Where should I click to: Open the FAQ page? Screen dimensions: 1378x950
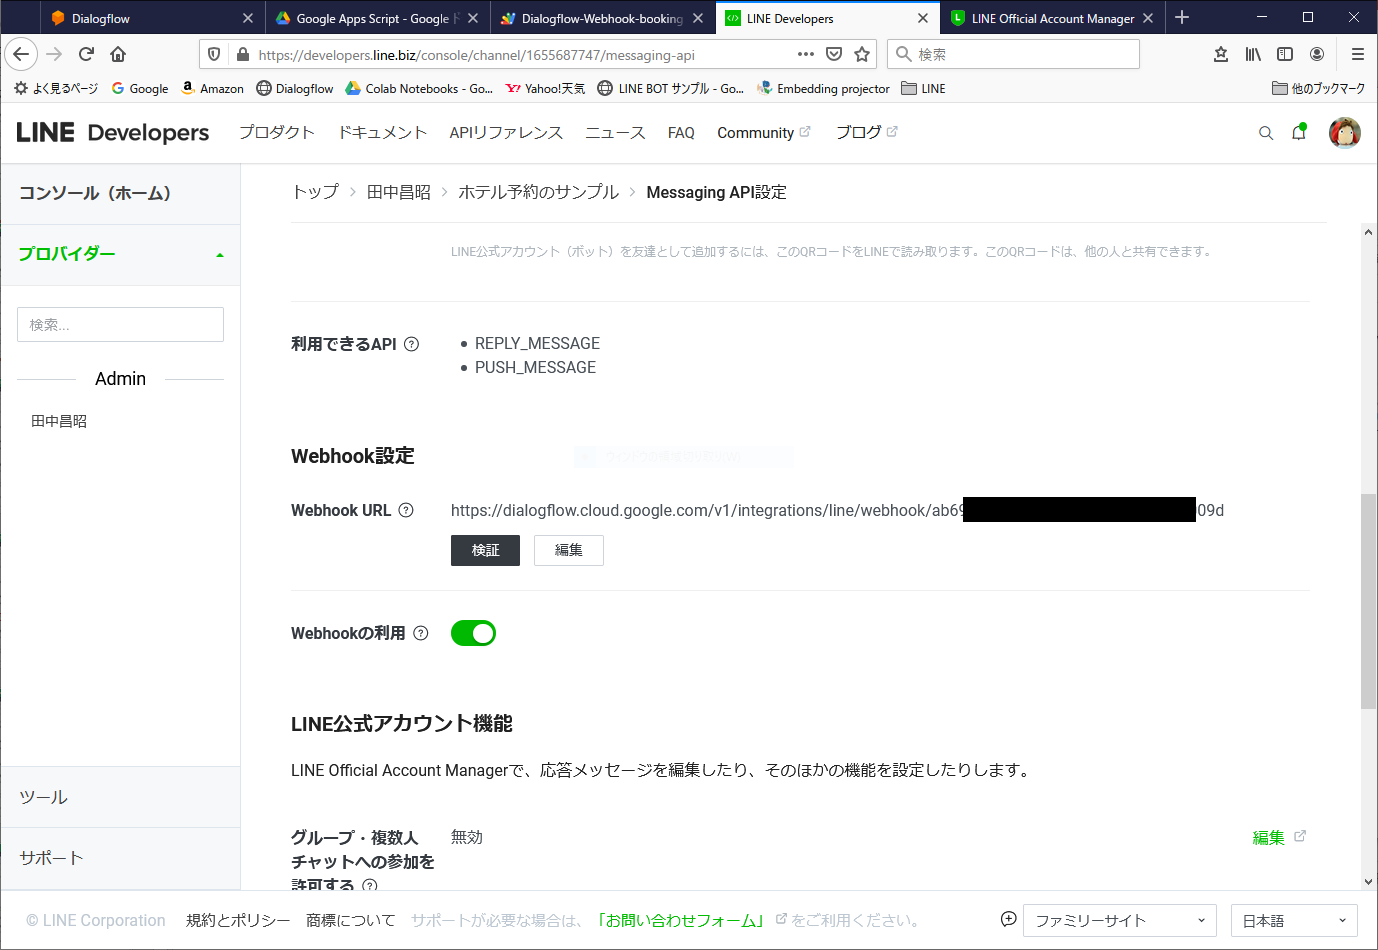pos(681,133)
